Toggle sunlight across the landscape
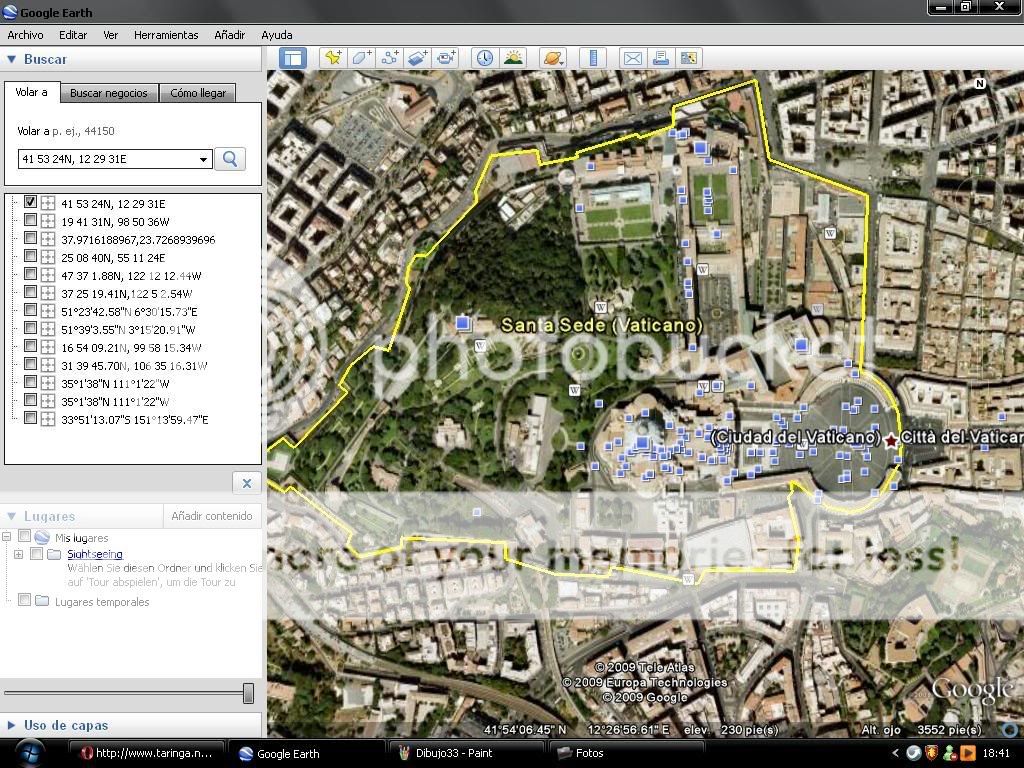 click(x=513, y=58)
